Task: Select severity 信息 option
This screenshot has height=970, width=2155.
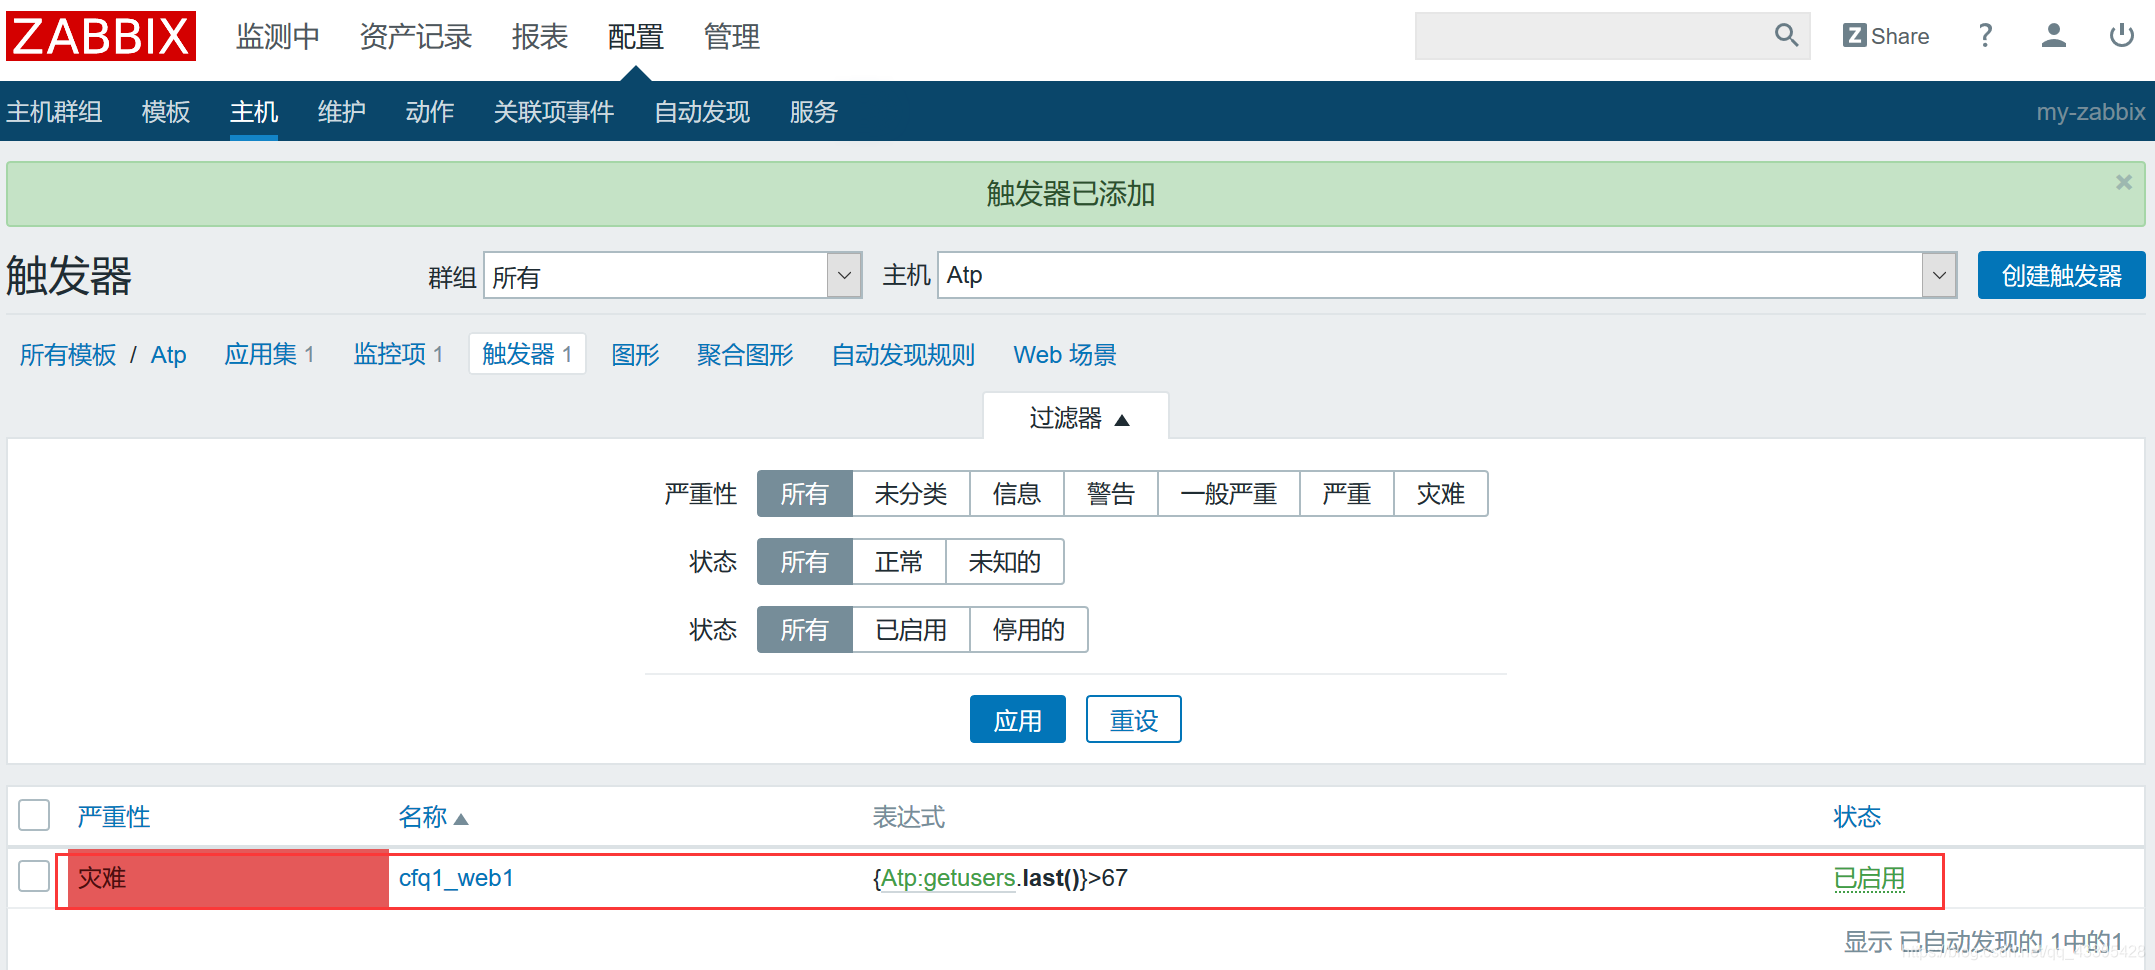Action: point(1017,494)
